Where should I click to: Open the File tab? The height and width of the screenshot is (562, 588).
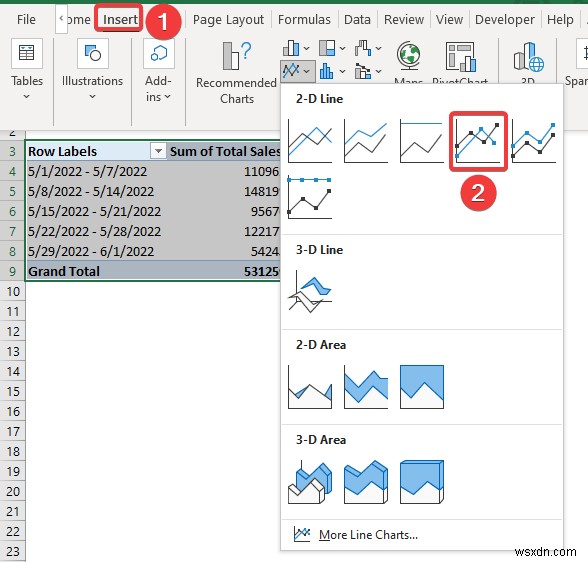pyautogui.click(x=26, y=19)
